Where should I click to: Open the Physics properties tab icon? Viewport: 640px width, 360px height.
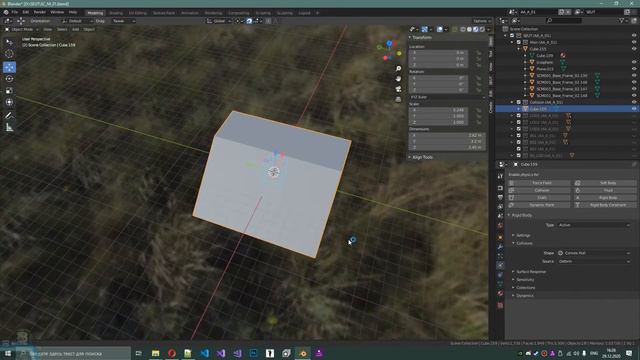pos(500,266)
